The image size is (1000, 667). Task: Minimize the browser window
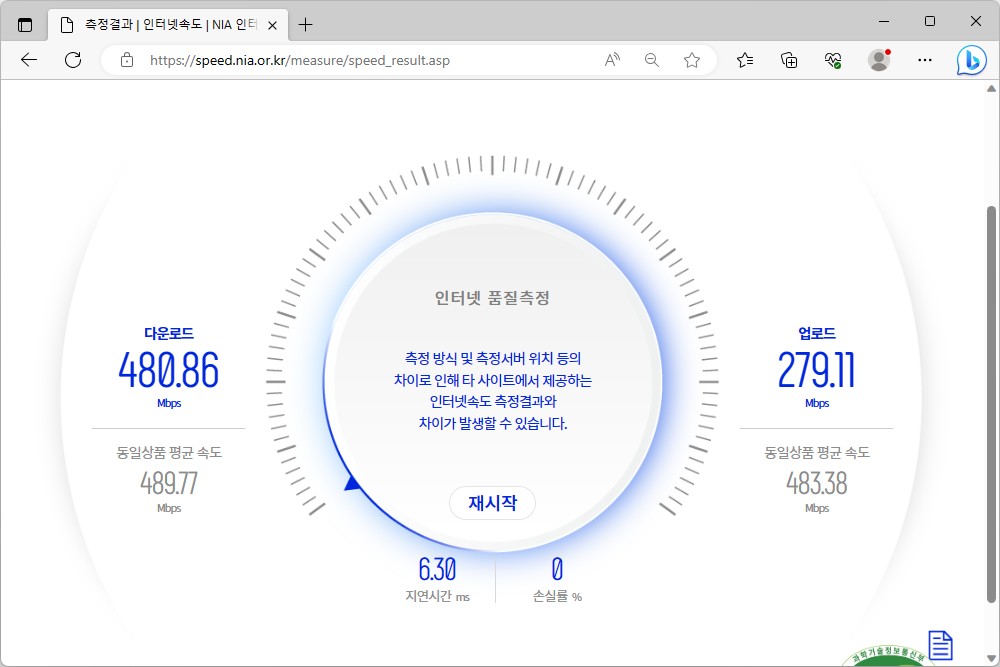(x=884, y=21)
